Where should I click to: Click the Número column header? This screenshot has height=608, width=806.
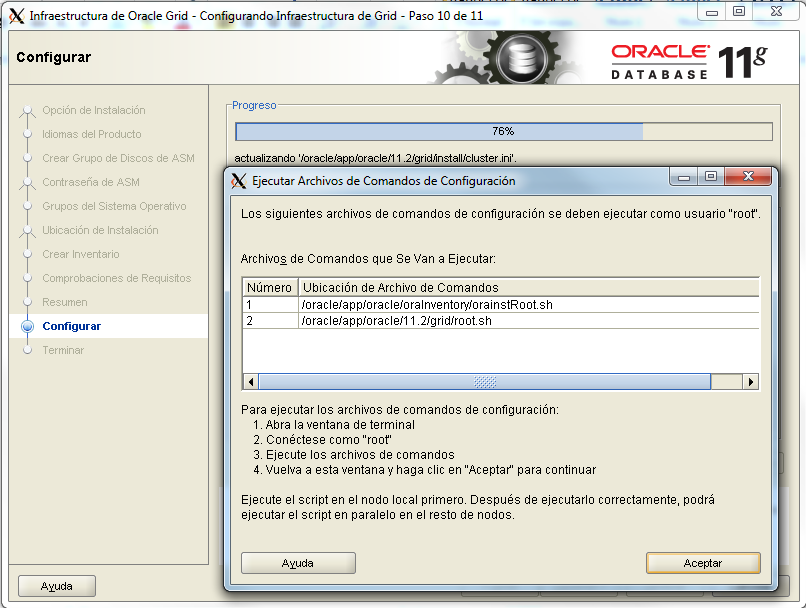(267, 289)
